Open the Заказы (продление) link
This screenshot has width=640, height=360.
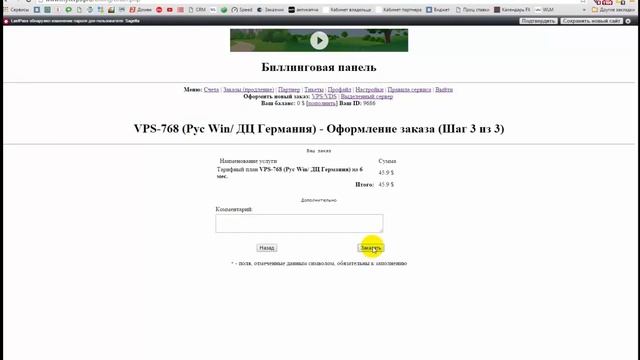pyautogui.click(x=249, y=90)
